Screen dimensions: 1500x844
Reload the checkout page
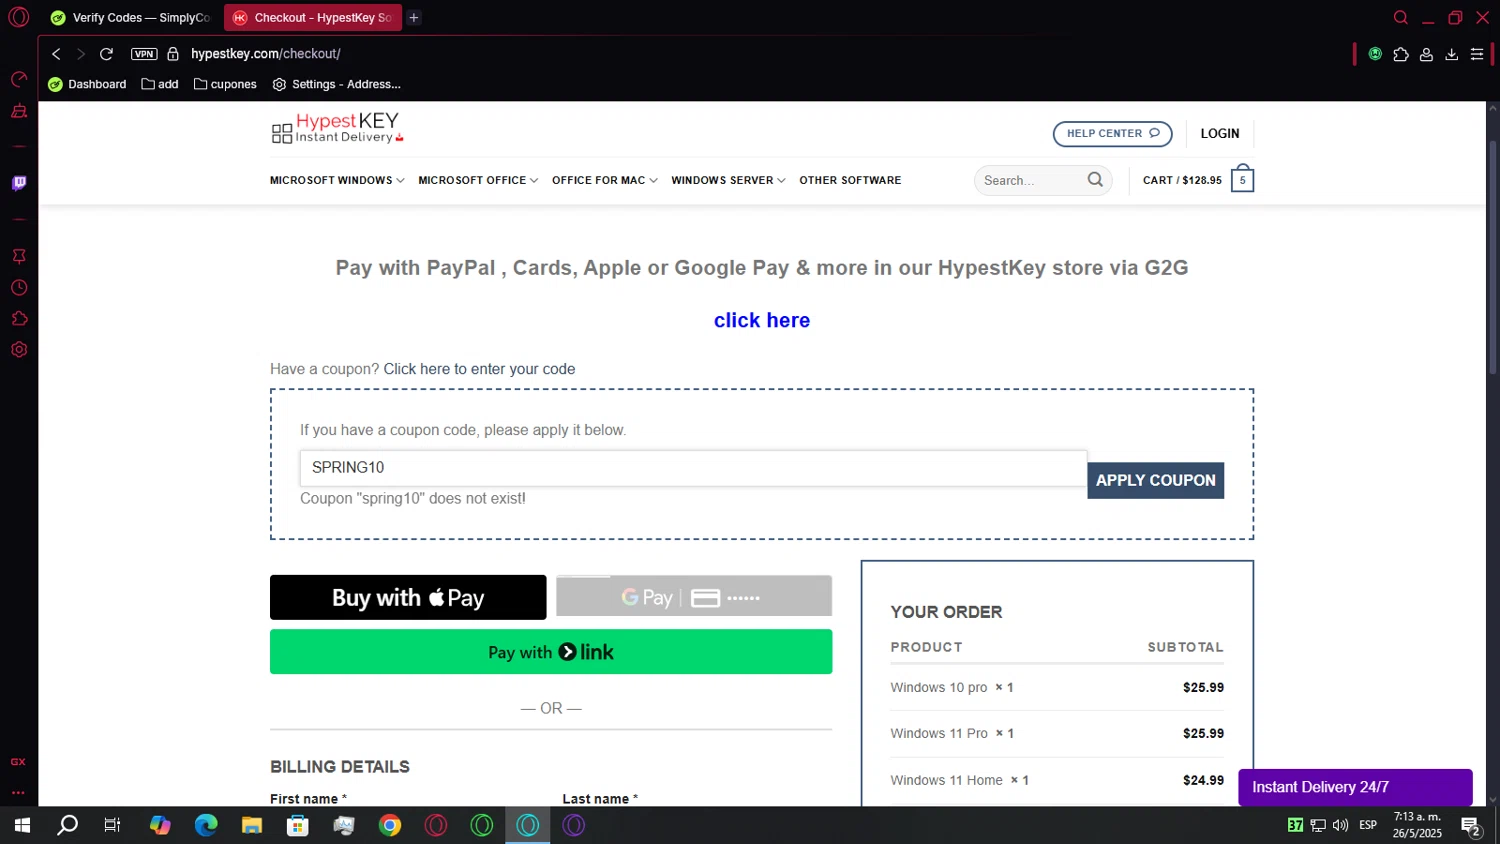point(106,54)
